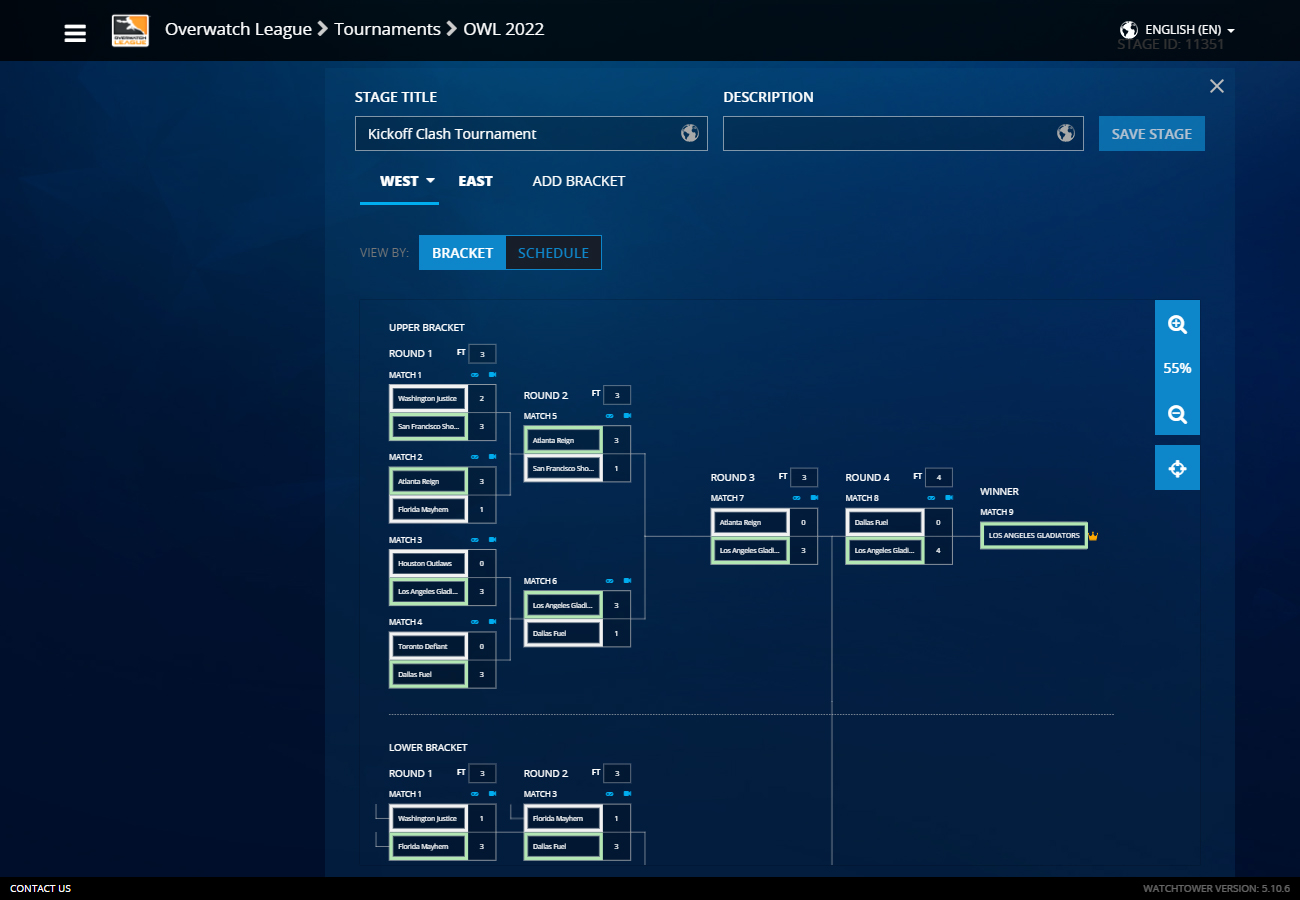Click the camera icon for Match 4

[492, 622]
